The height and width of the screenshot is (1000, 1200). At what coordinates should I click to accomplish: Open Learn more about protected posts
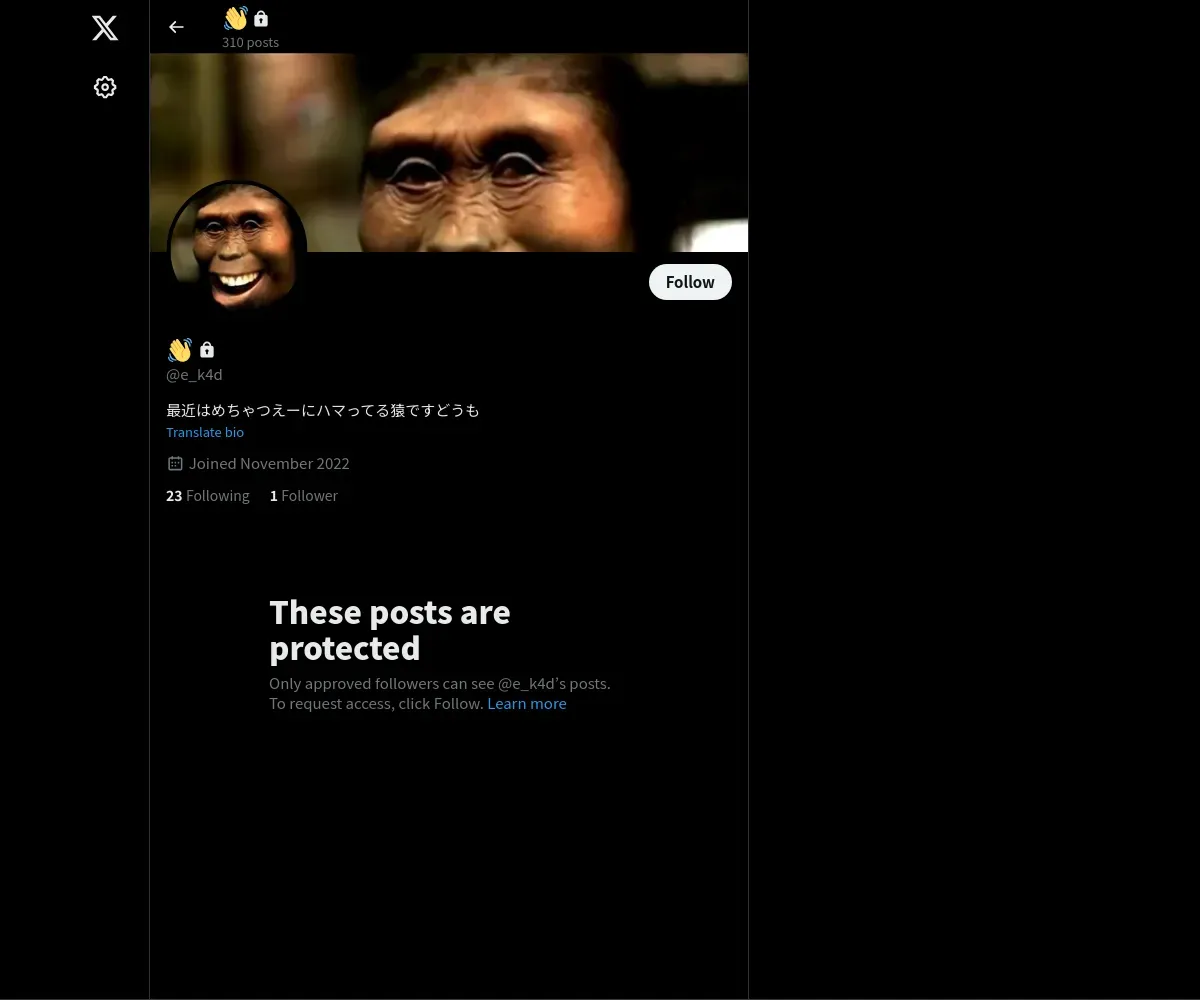point(527,703)
